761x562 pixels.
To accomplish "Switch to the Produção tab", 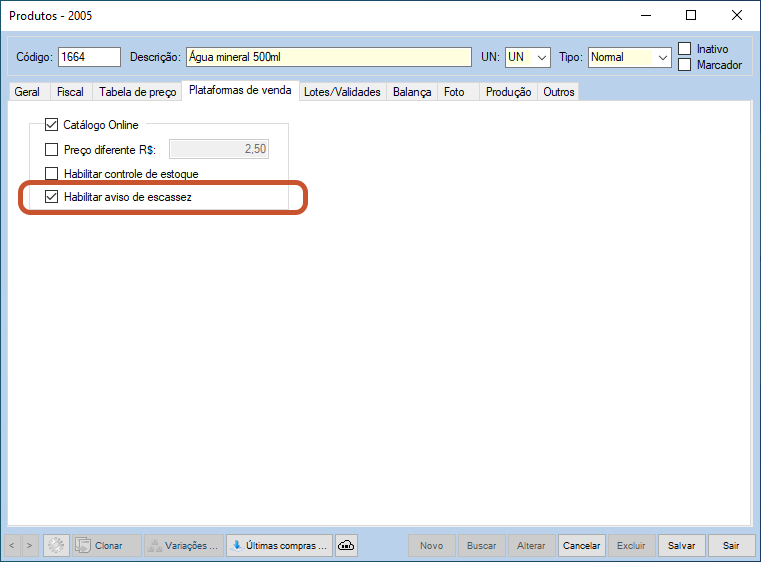I will coord(508,92).
